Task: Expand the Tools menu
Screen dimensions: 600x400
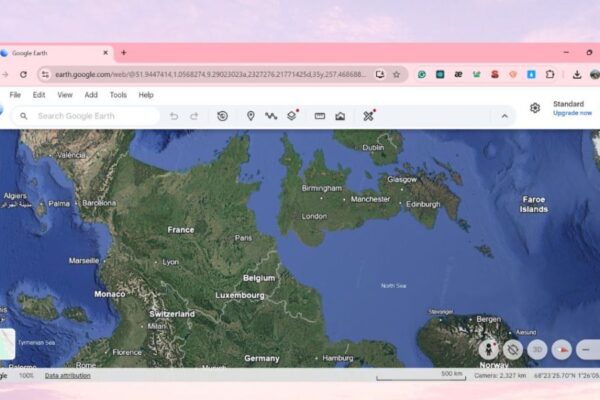Action: pyautogui.click(x=118, y=95)
